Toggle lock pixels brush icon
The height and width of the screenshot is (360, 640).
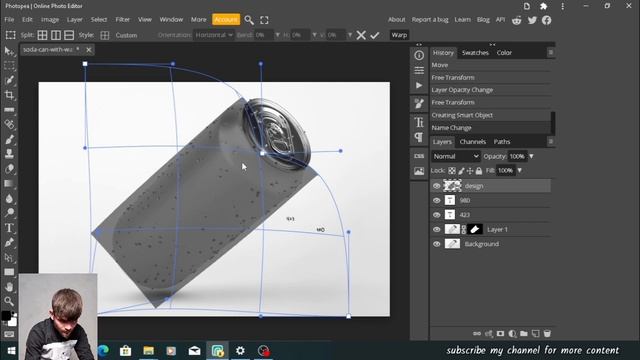(461, 171)
